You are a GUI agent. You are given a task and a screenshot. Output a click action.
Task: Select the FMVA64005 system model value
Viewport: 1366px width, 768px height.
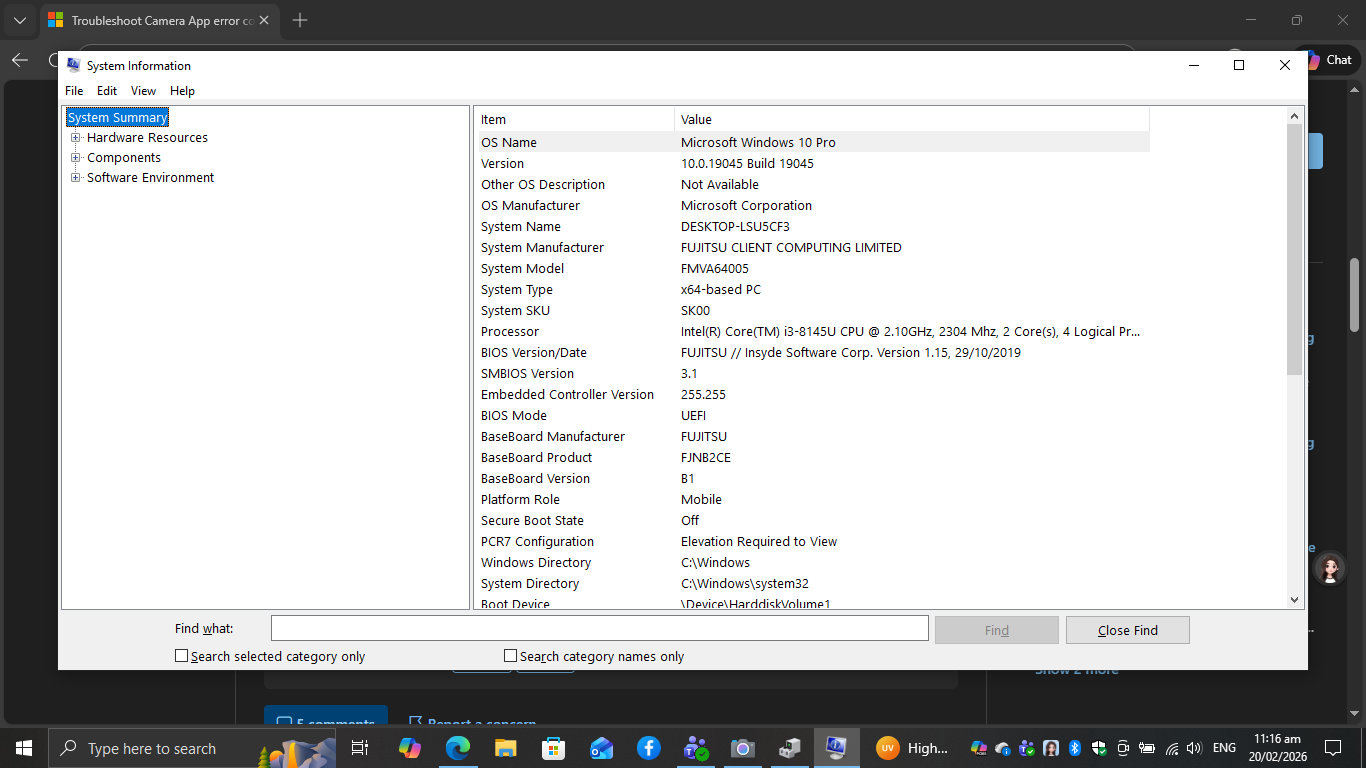(715, 268)
